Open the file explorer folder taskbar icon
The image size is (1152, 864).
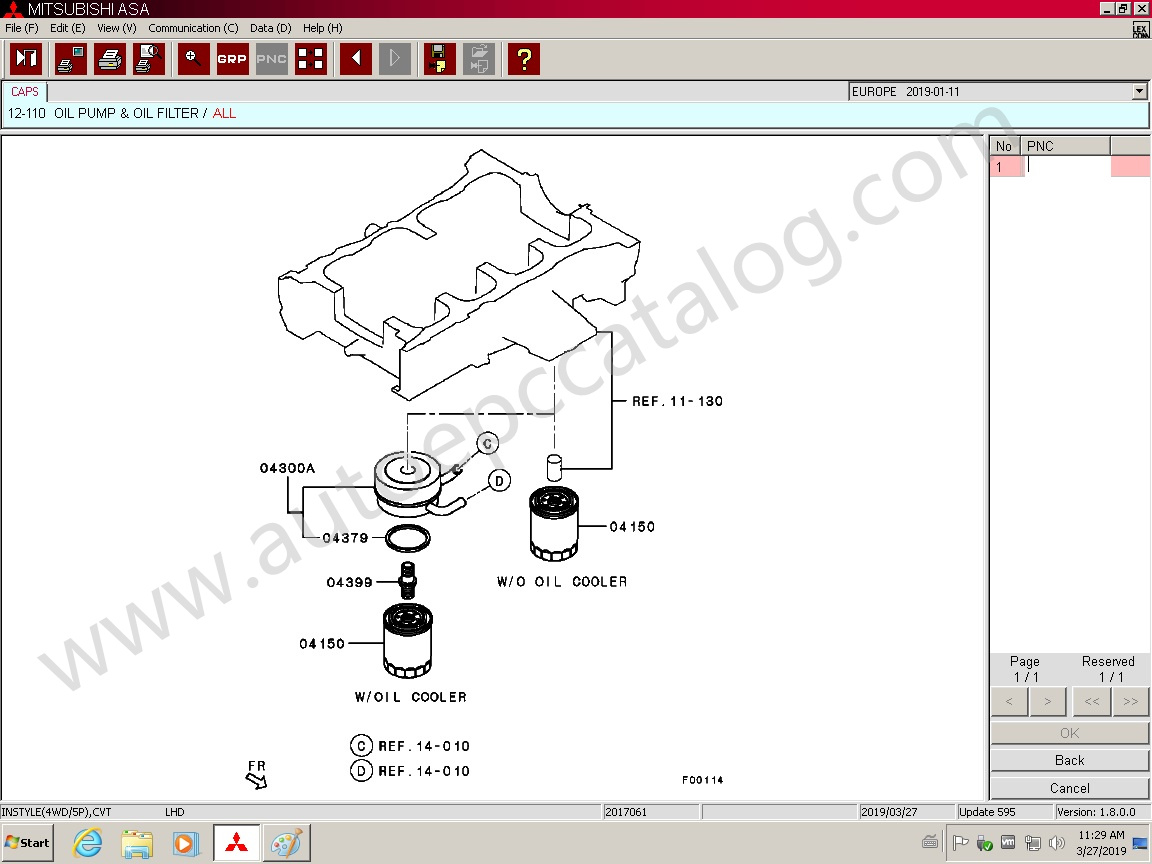tap(137, 843)
